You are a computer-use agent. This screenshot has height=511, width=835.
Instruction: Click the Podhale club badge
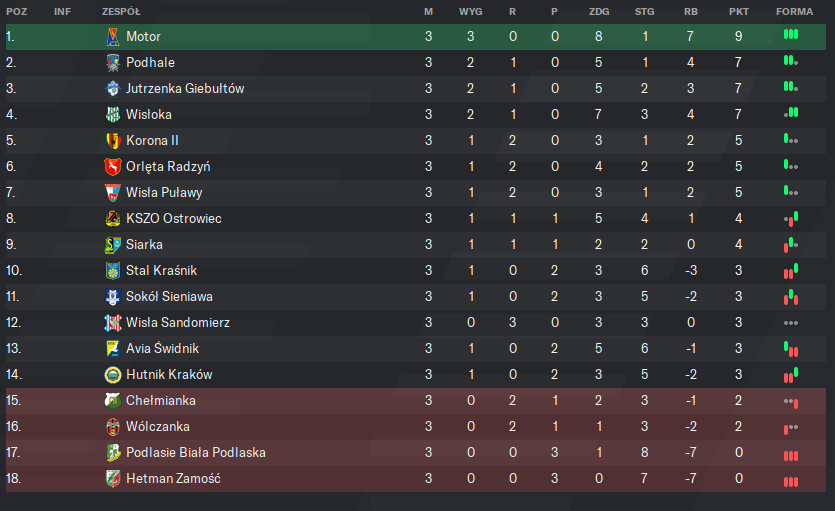point(113,63)
